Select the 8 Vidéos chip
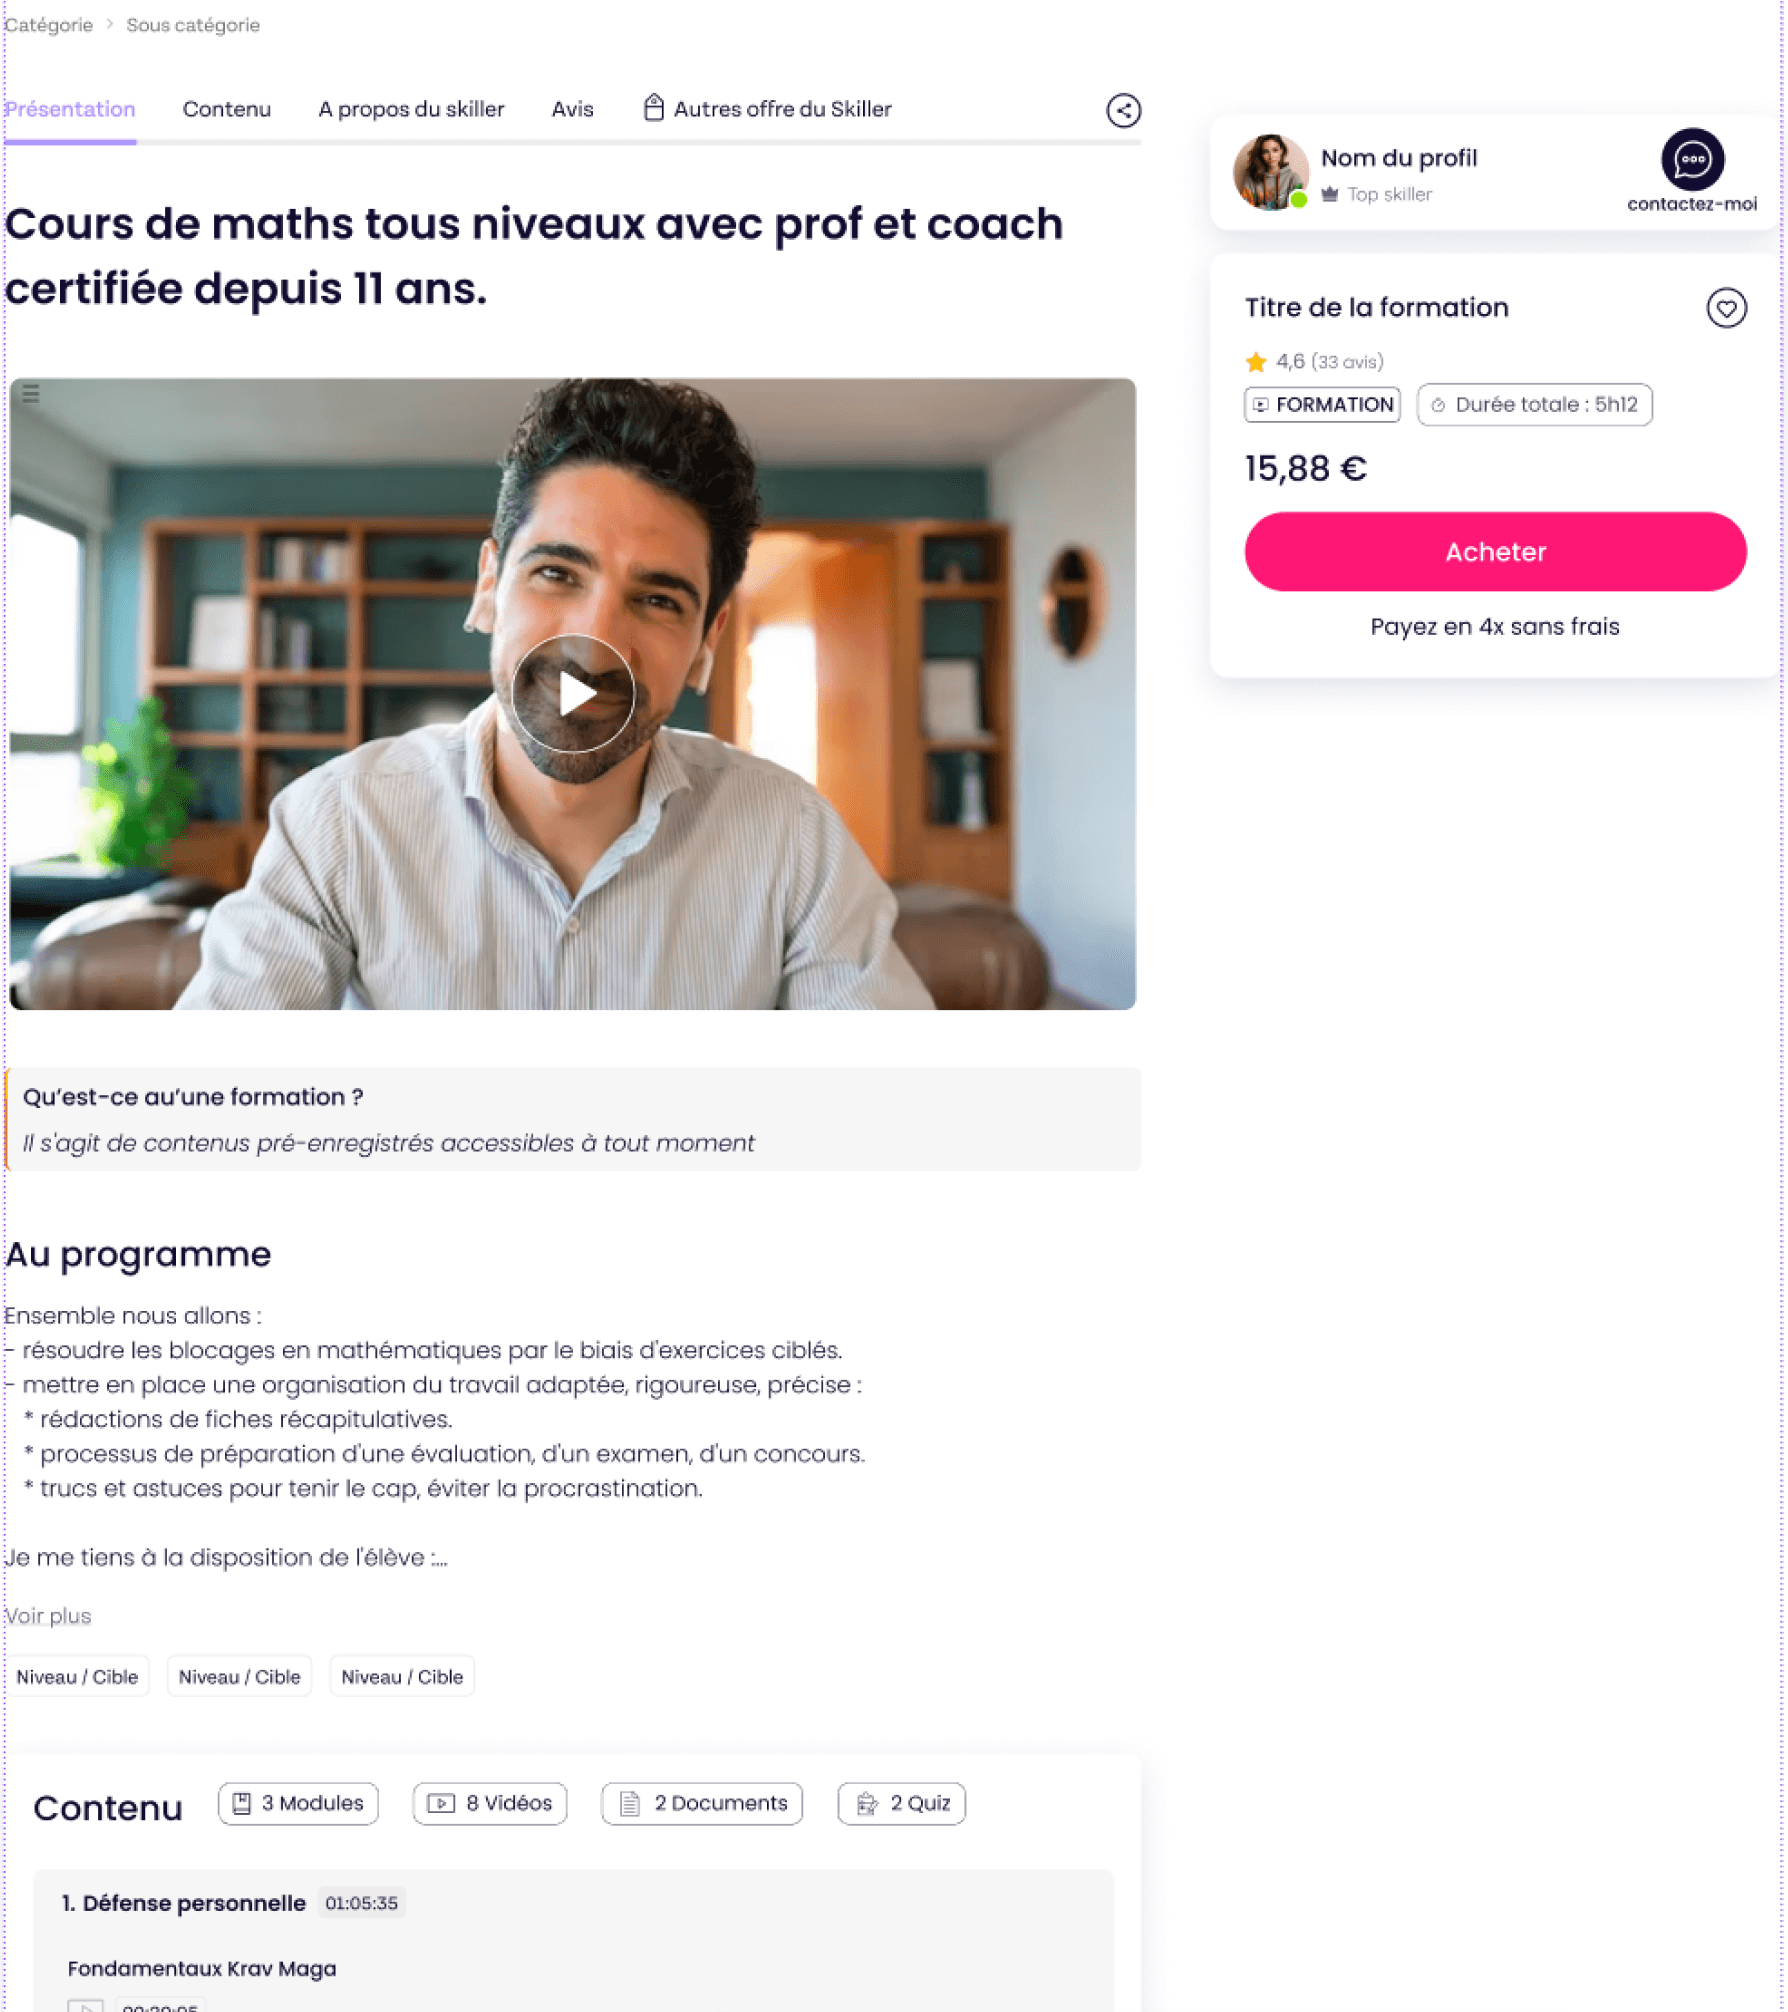Image resolution: width=1788 pixels, height=2012 pixels. 490,1803
